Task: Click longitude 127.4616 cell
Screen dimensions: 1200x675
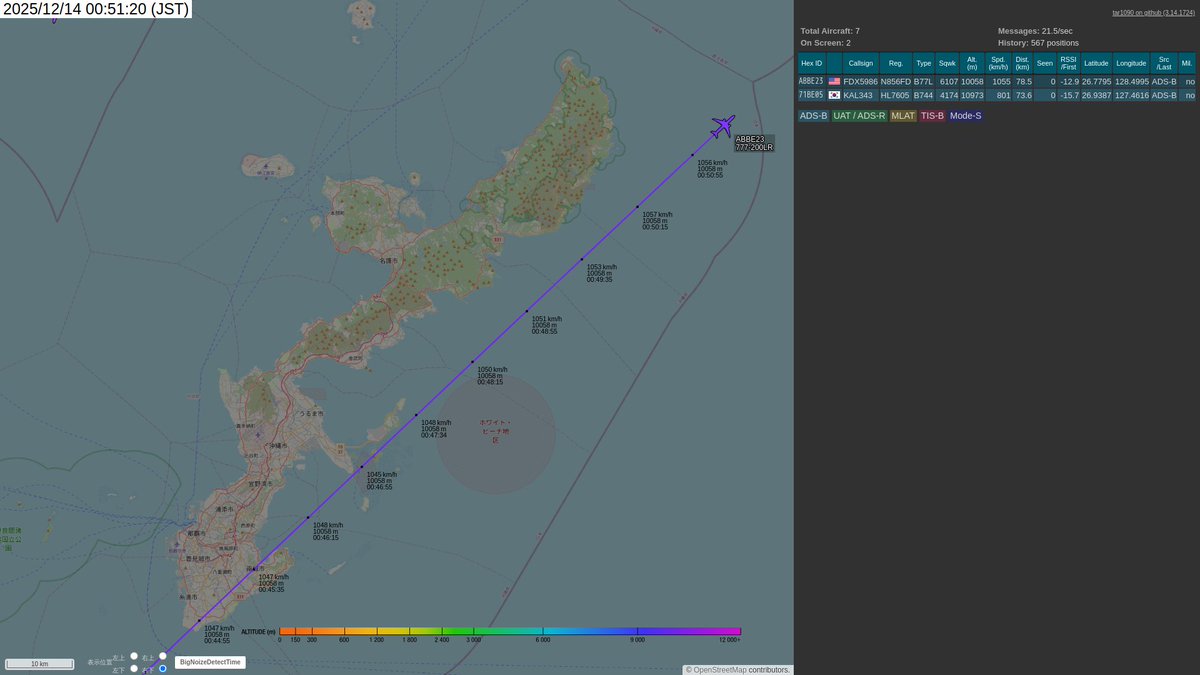Action: pyautogui.click(x=1131, y=95)
